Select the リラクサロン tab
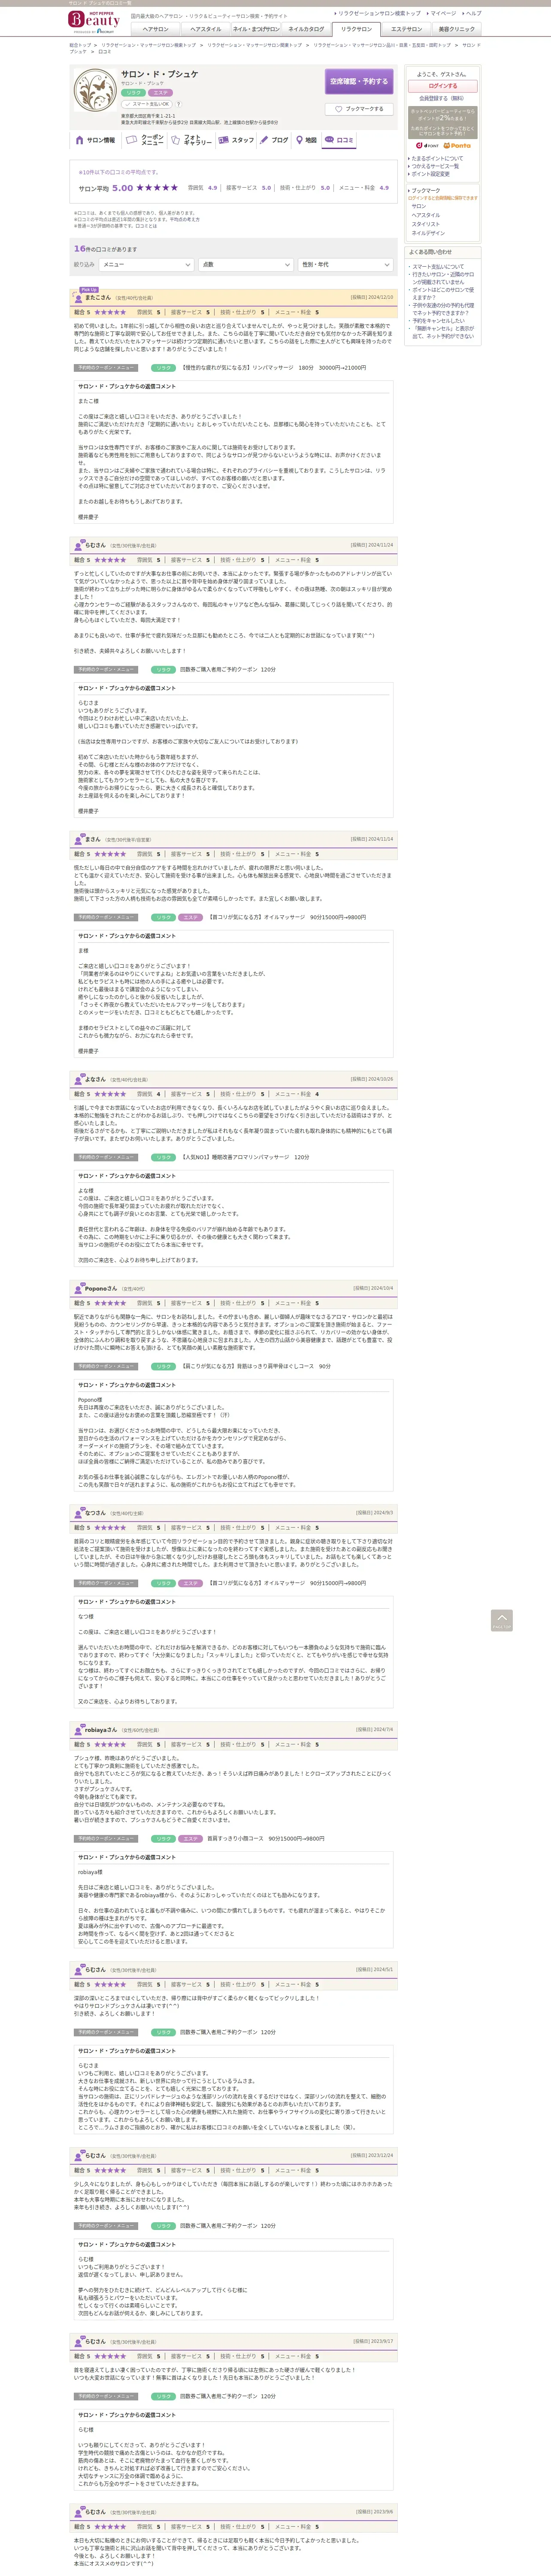The height and width of the screenshot is (2576, 551). coord(356,29)
